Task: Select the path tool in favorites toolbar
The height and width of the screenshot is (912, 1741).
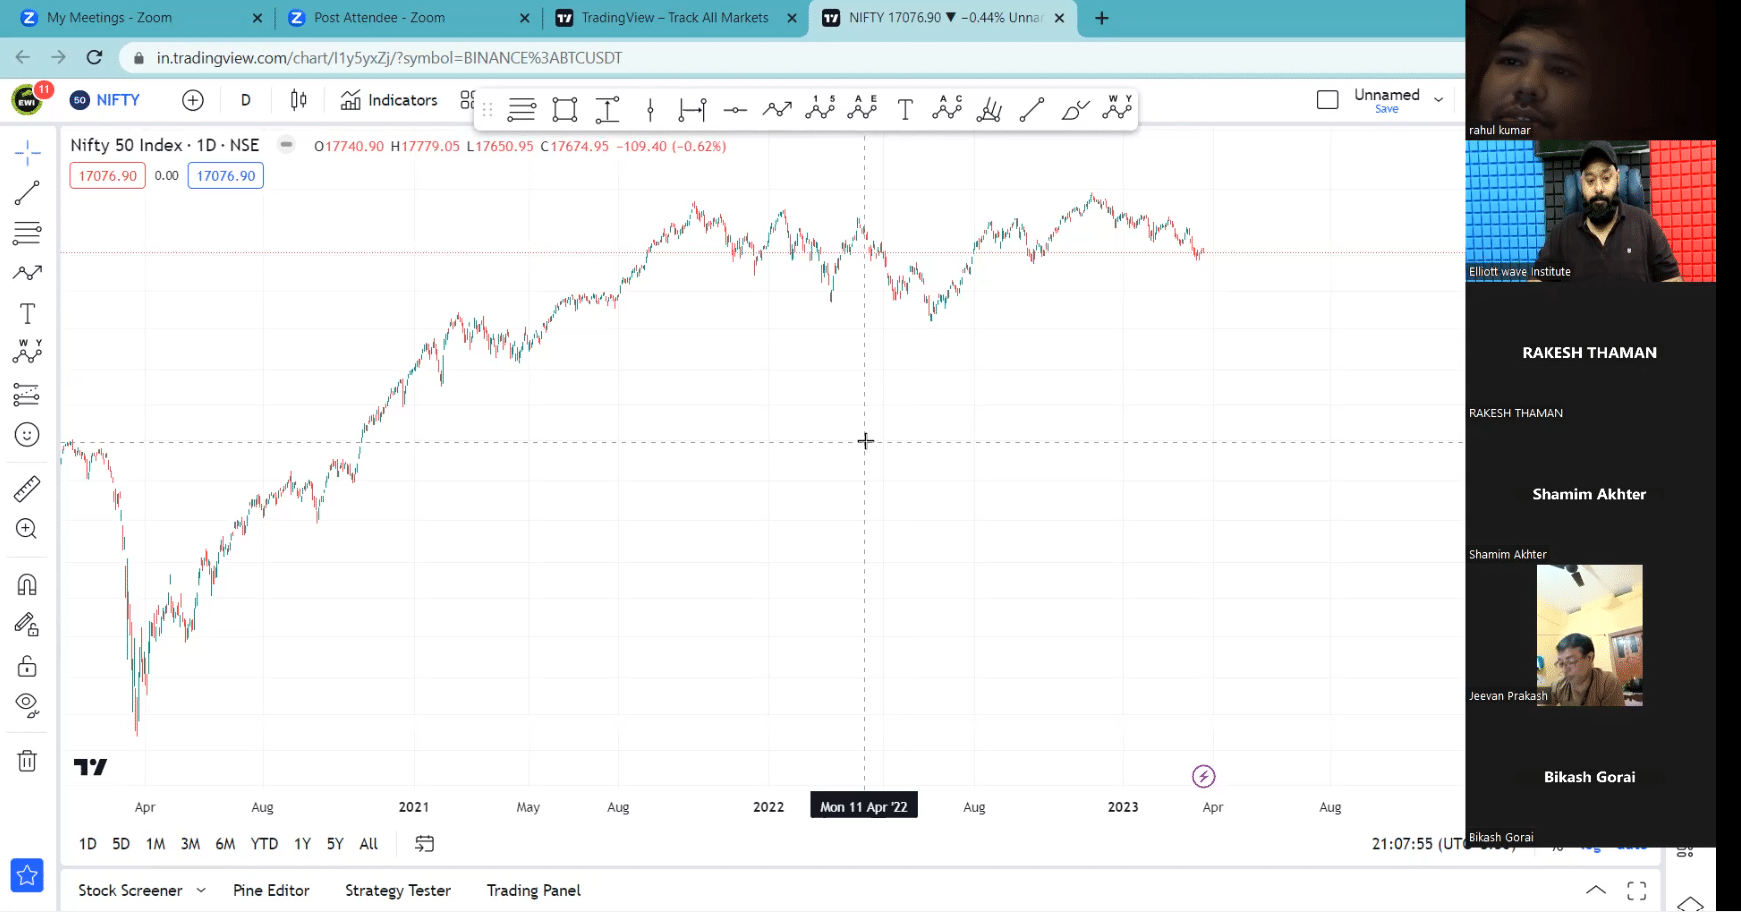Action: tap(777, 109)
